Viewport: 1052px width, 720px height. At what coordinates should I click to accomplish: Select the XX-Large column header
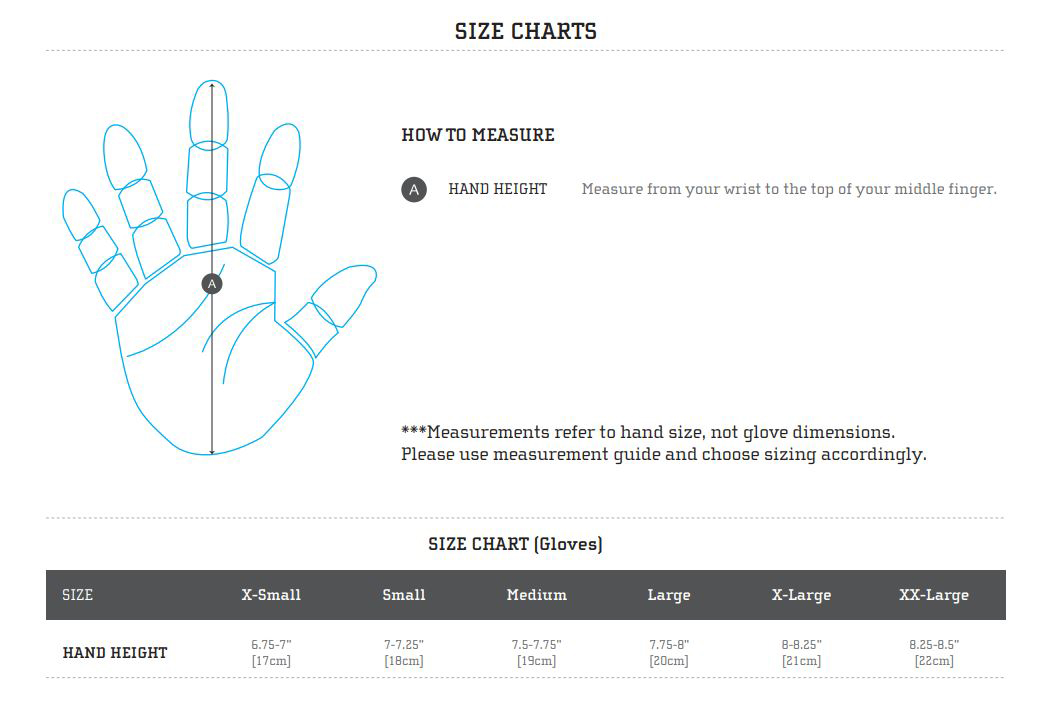point(934,595)
